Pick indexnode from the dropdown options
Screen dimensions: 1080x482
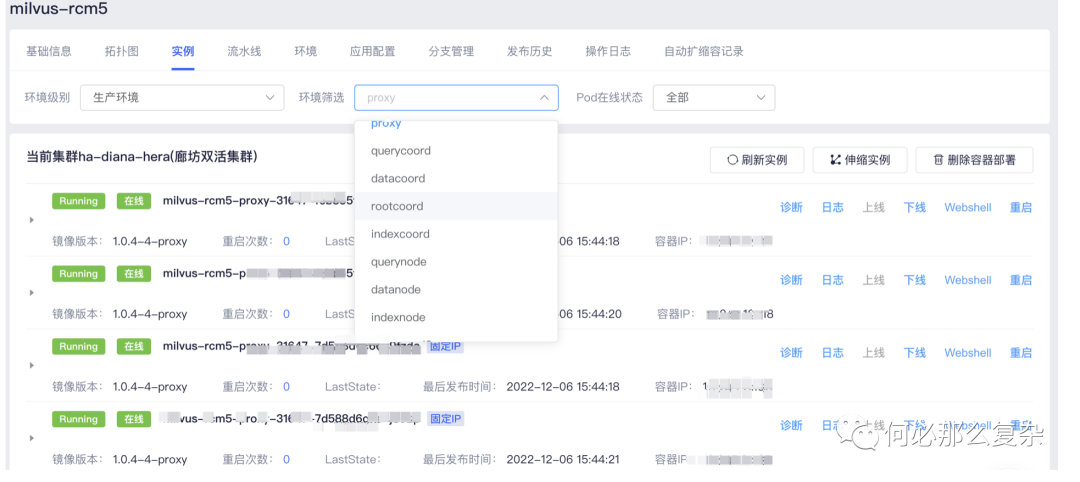[456, 317]
